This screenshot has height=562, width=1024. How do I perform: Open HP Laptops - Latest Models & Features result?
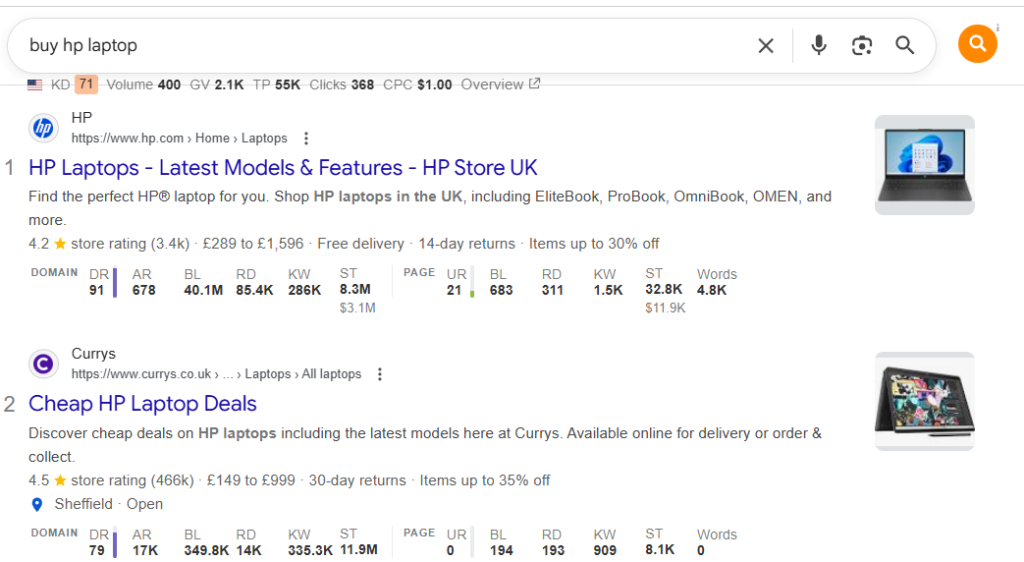(x=283, y=168)
